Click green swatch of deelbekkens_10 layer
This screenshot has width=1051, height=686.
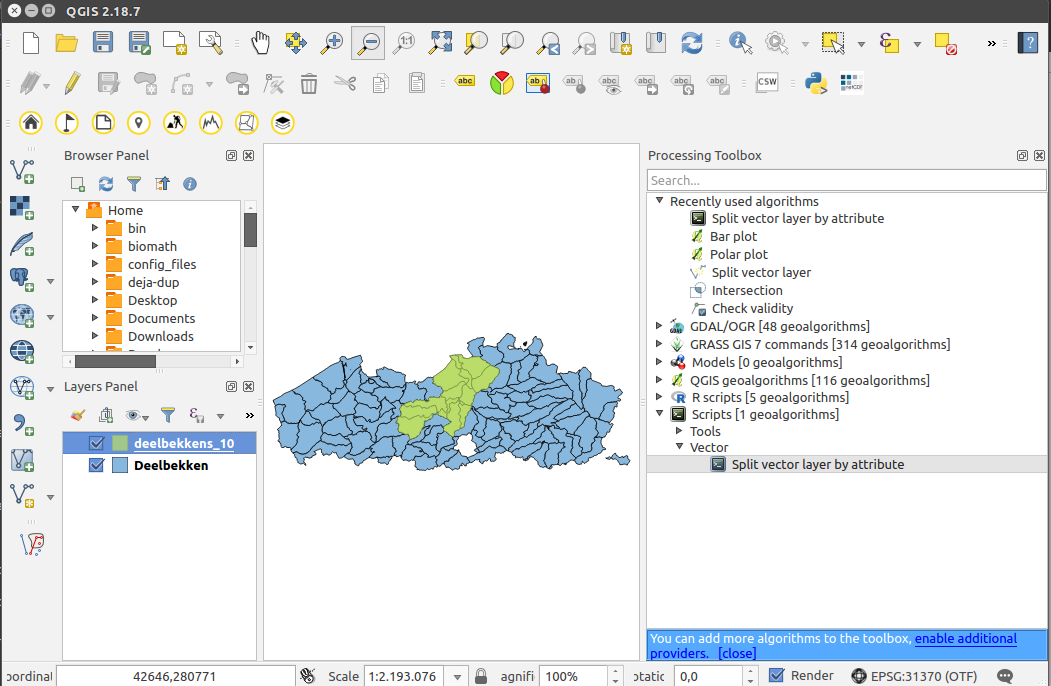120,443
